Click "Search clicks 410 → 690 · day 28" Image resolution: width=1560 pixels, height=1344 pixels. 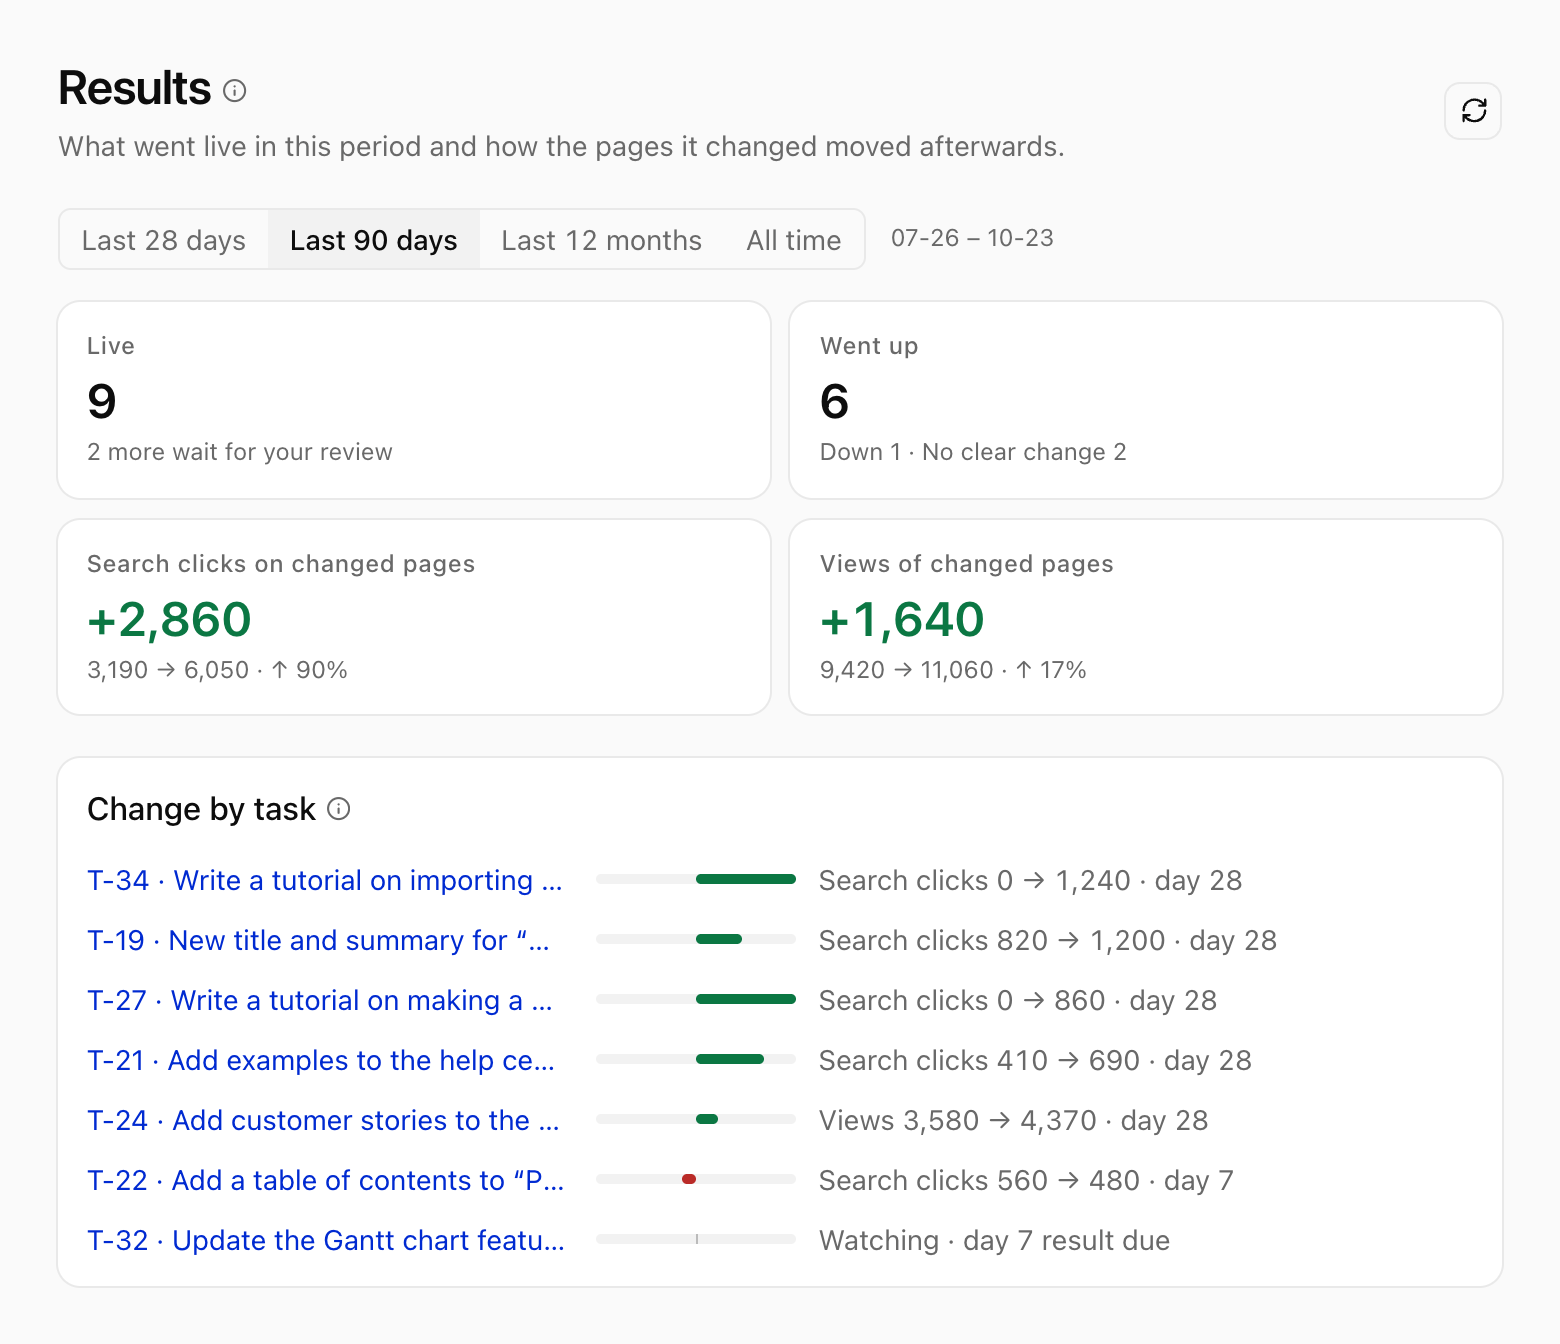click(1036, 1060)
